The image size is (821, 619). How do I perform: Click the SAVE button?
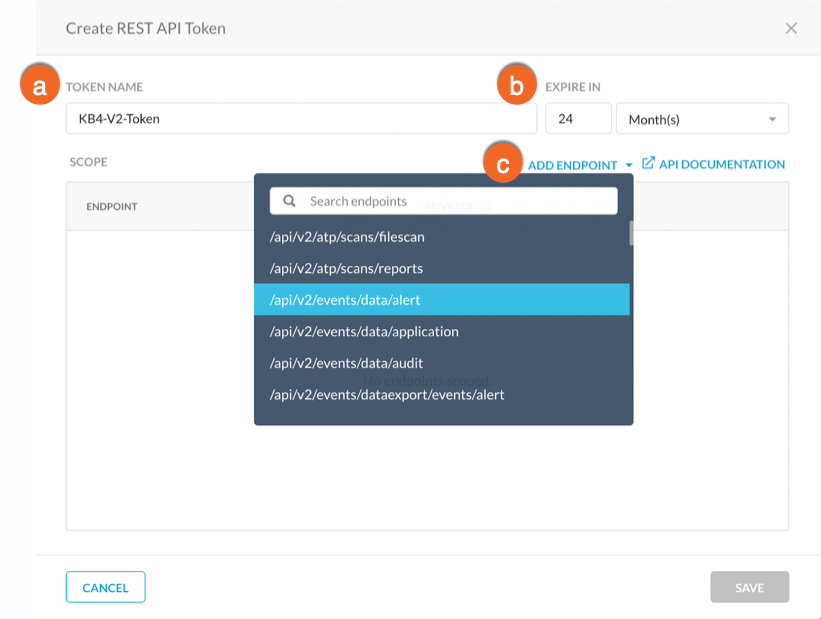tap(749, 587)
